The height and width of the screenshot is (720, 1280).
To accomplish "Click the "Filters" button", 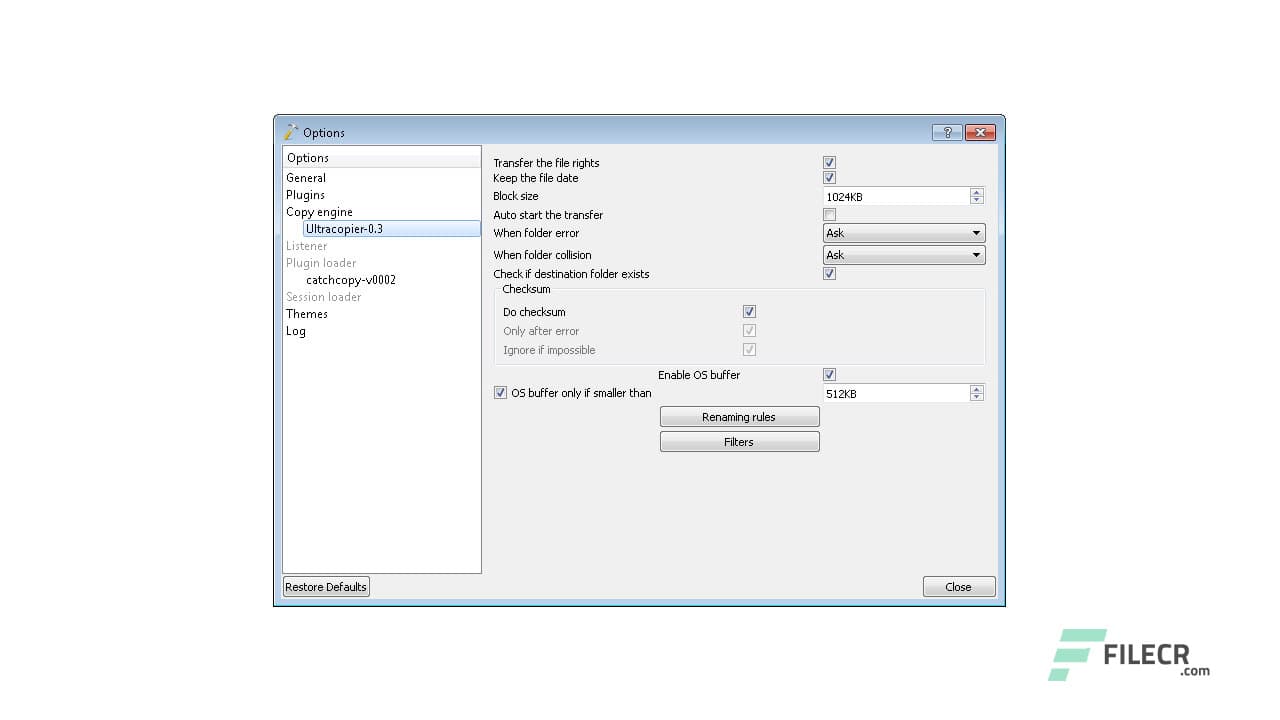I will (x=739, y=441).
